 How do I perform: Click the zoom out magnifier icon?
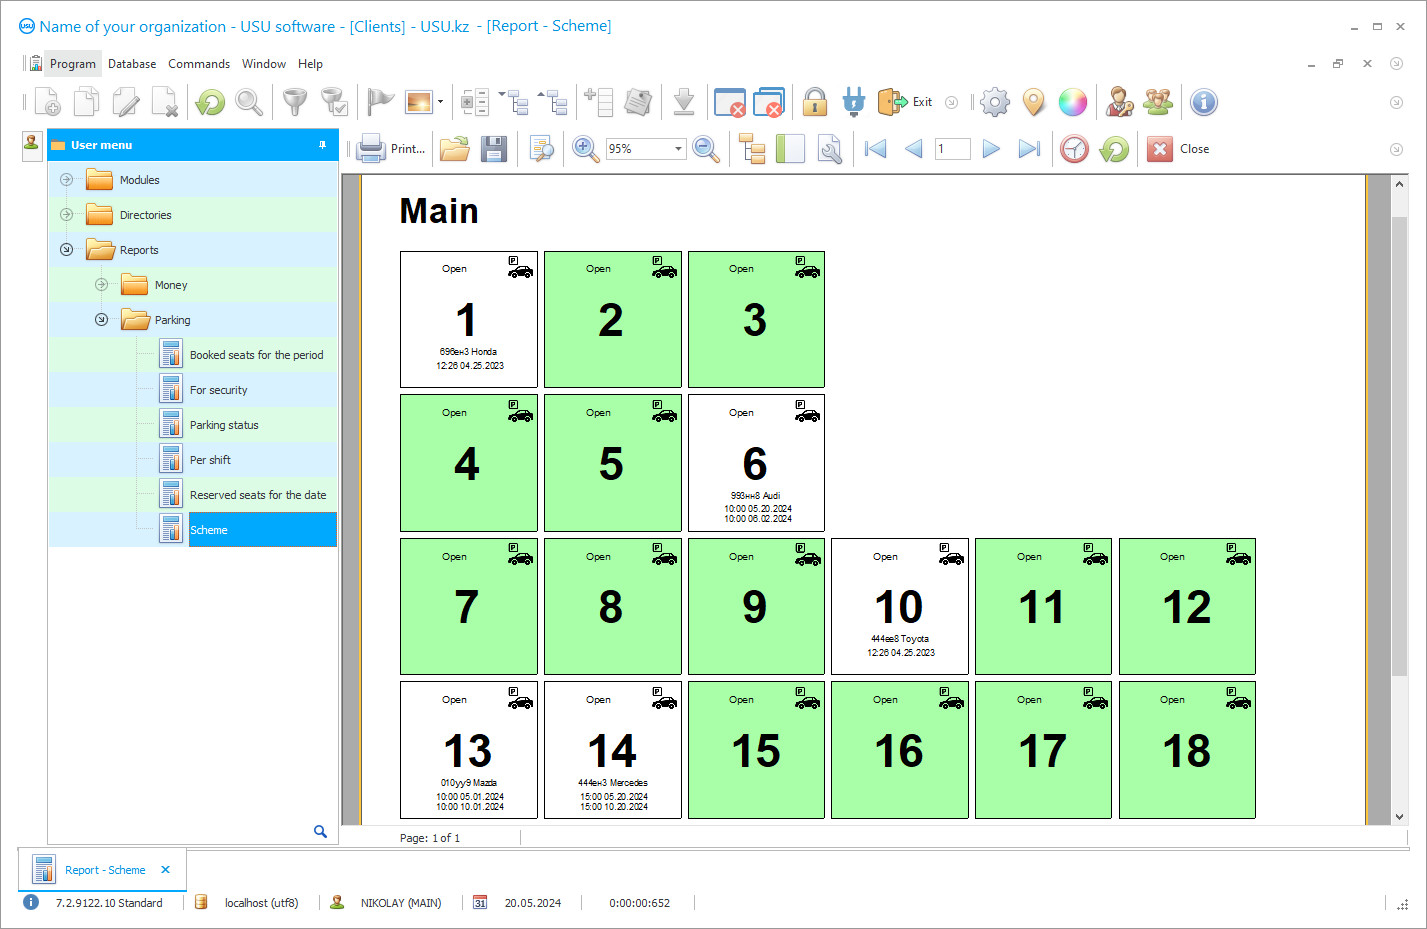tap(706, 149)
